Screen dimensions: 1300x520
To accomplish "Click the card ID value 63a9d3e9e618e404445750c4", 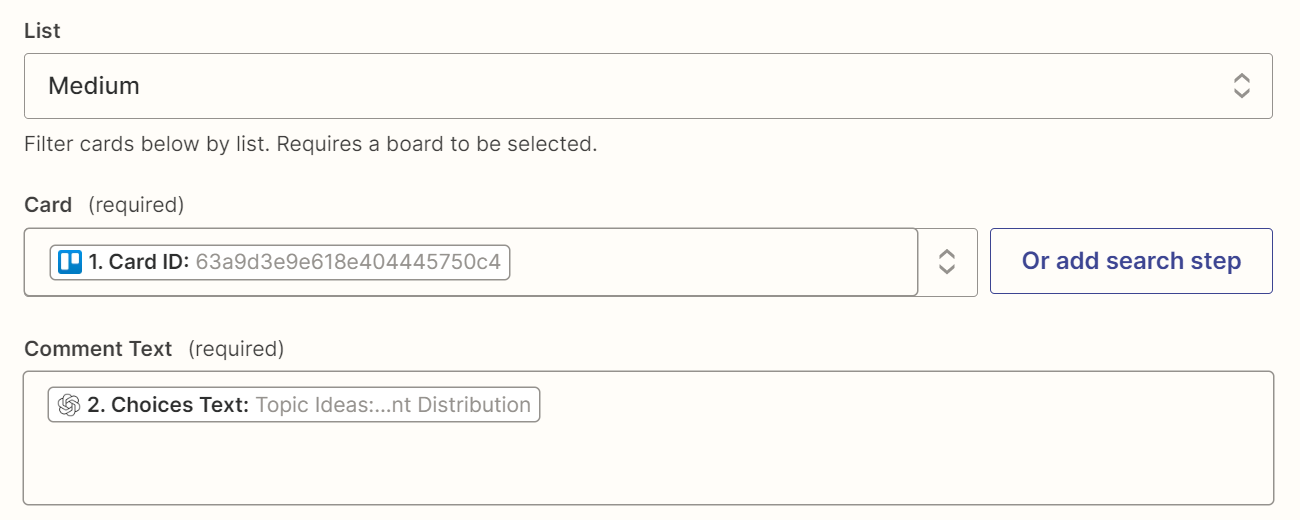I will pyautogui.click(x=348, y=262).
